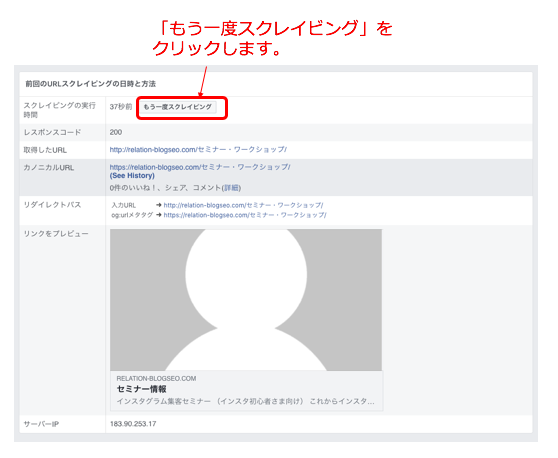Click the og:urlメタタグ label text
Viewport: 558px width, 458px height.
tap(132, 215)
